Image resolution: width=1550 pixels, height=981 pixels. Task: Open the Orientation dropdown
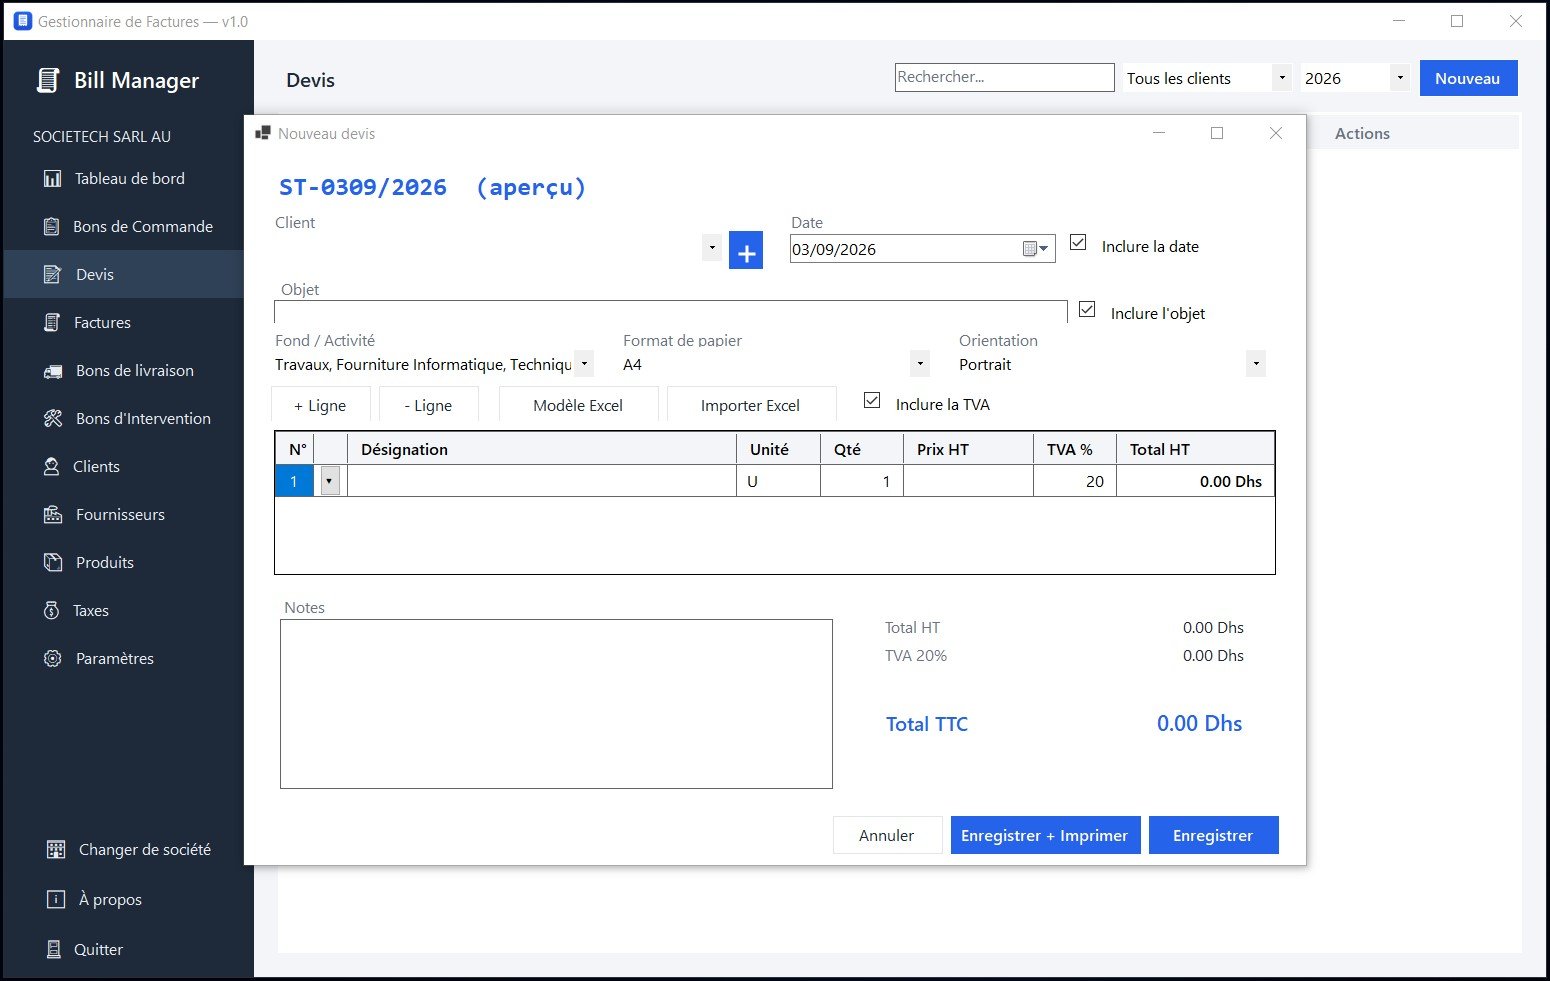click(1256, 364)
